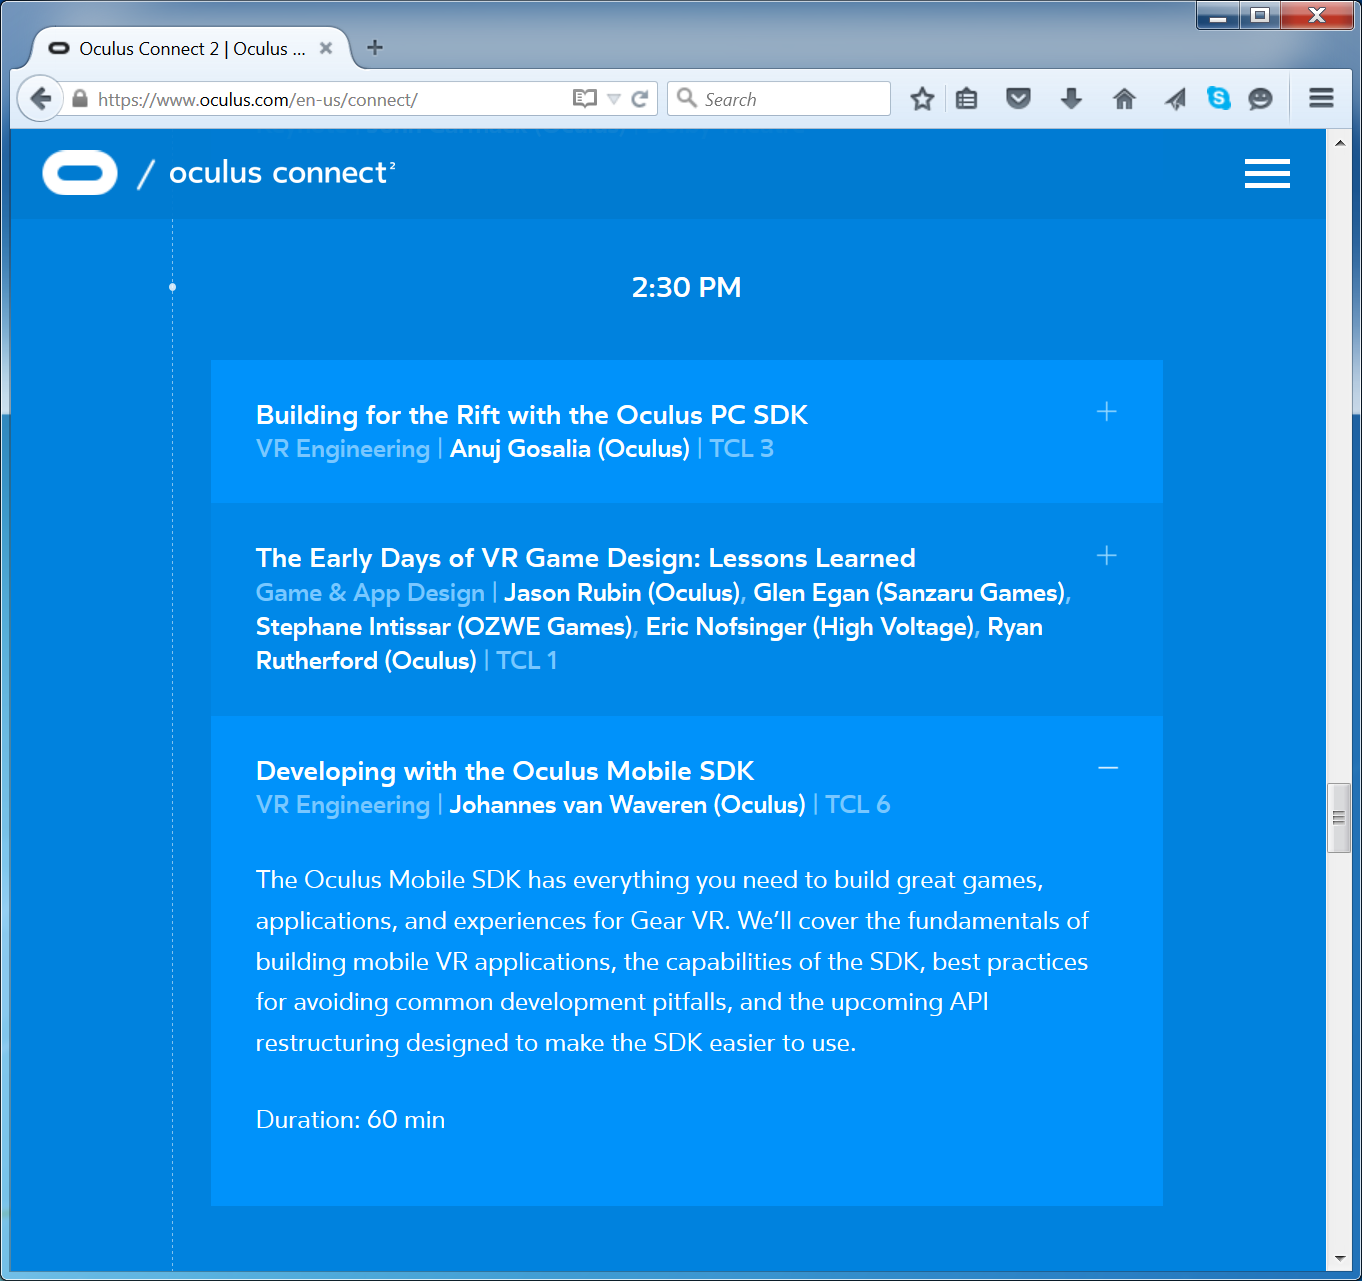1362x1281 pixels.
Task: Click the paper plane send icon
Action: 1175,99
